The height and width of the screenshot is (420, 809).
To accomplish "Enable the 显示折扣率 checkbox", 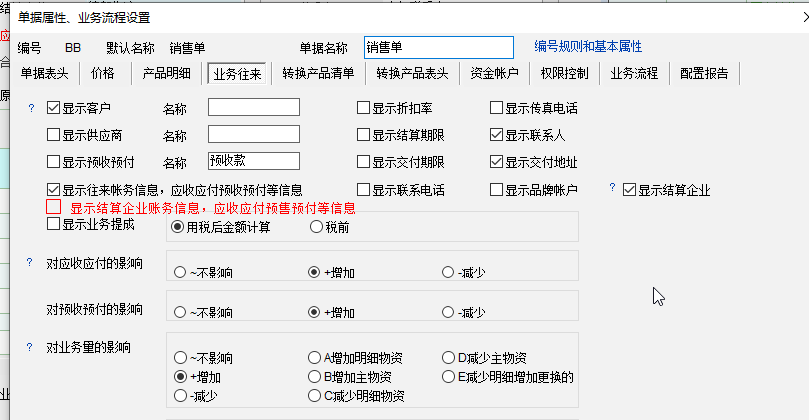I will pos(364,108).
